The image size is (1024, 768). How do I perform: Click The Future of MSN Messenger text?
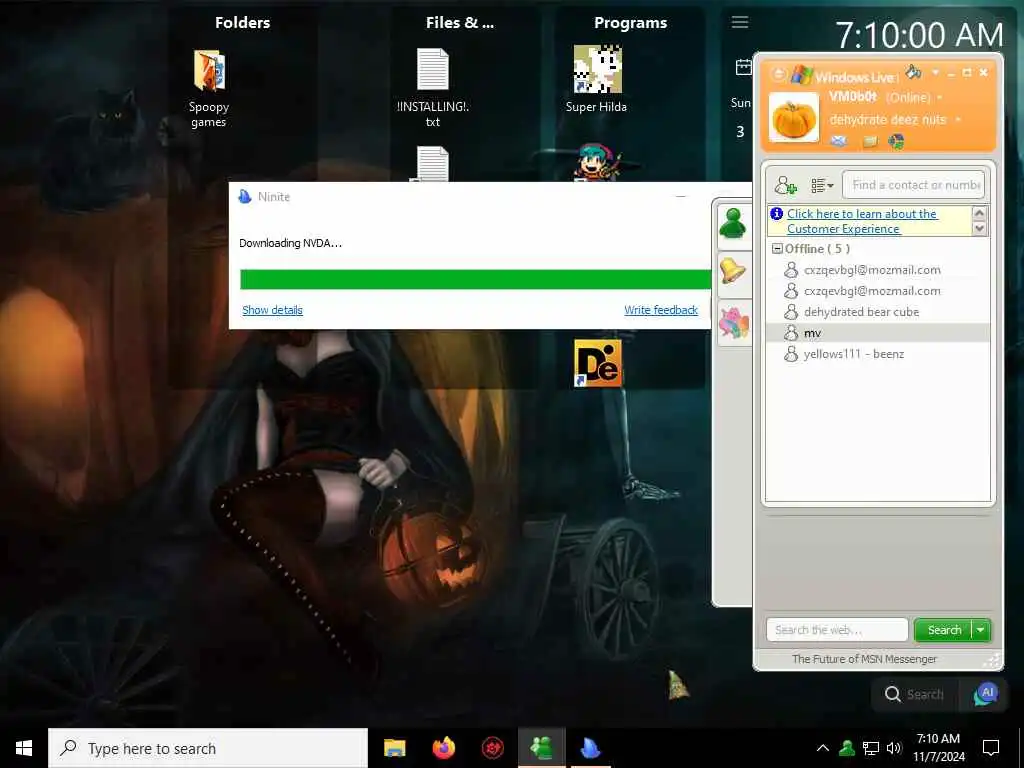pyautogui.click(x=864, y=659)
